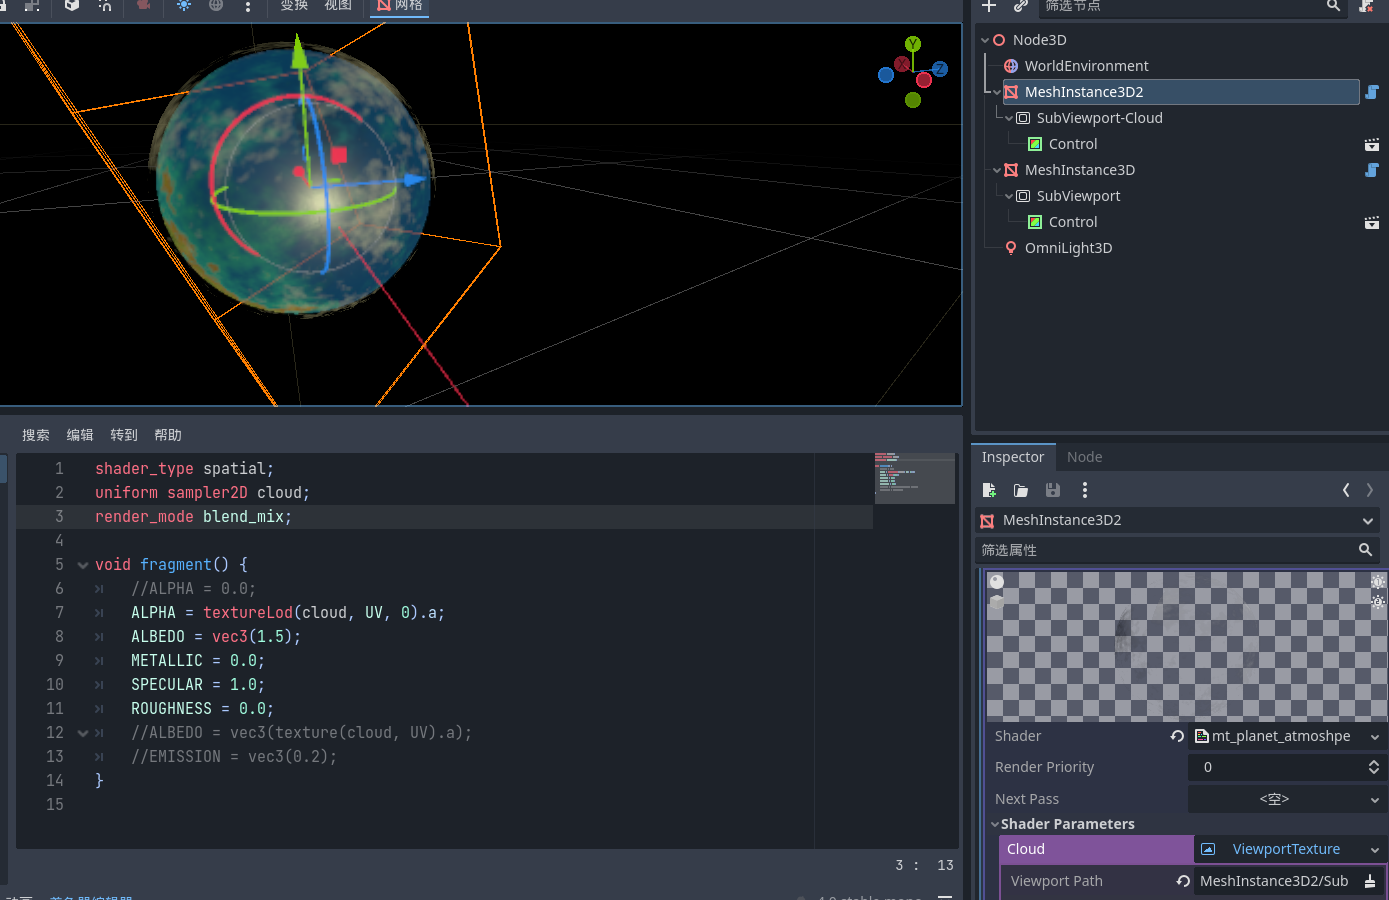The width and height of the screenshot is (1389, 900).
Task: Open the script attached to MeshInstance3D2
Action: pyautogui.click(x=1372, y=91)
